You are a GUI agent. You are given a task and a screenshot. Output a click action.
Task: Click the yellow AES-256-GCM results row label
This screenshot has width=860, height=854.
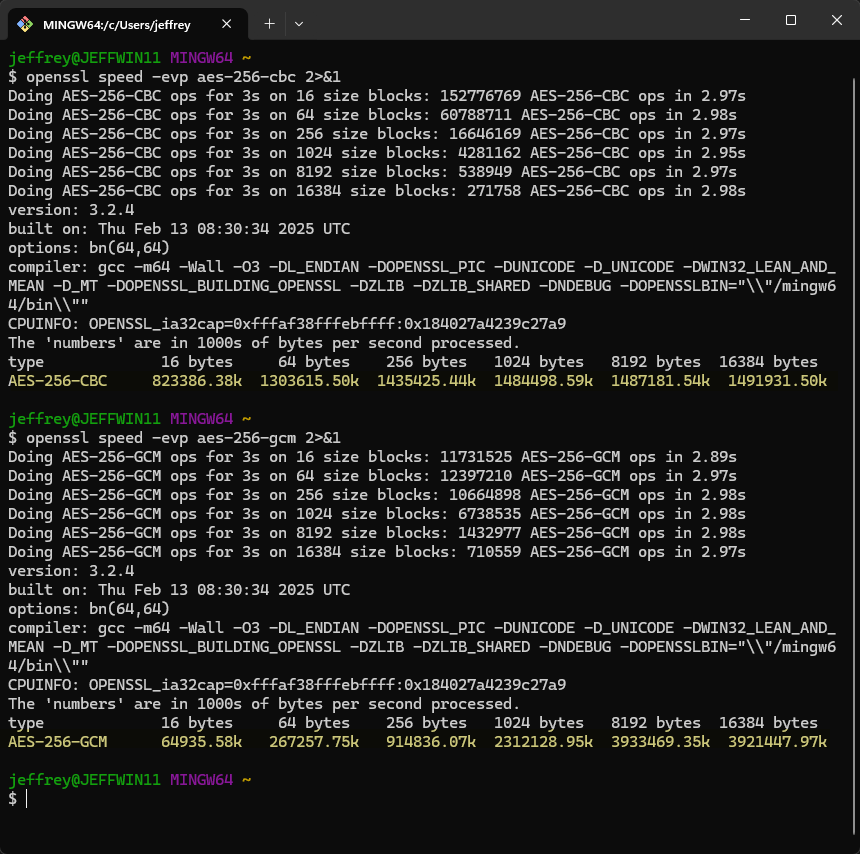[58, 742]
